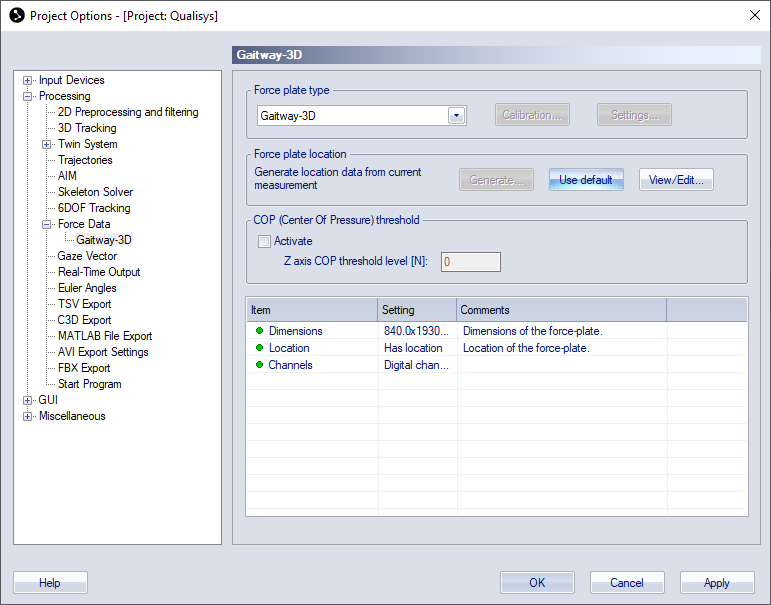Click the Comments column header
Image resolution: width=771 pixels, height=605 pixels.
(562, 310)
